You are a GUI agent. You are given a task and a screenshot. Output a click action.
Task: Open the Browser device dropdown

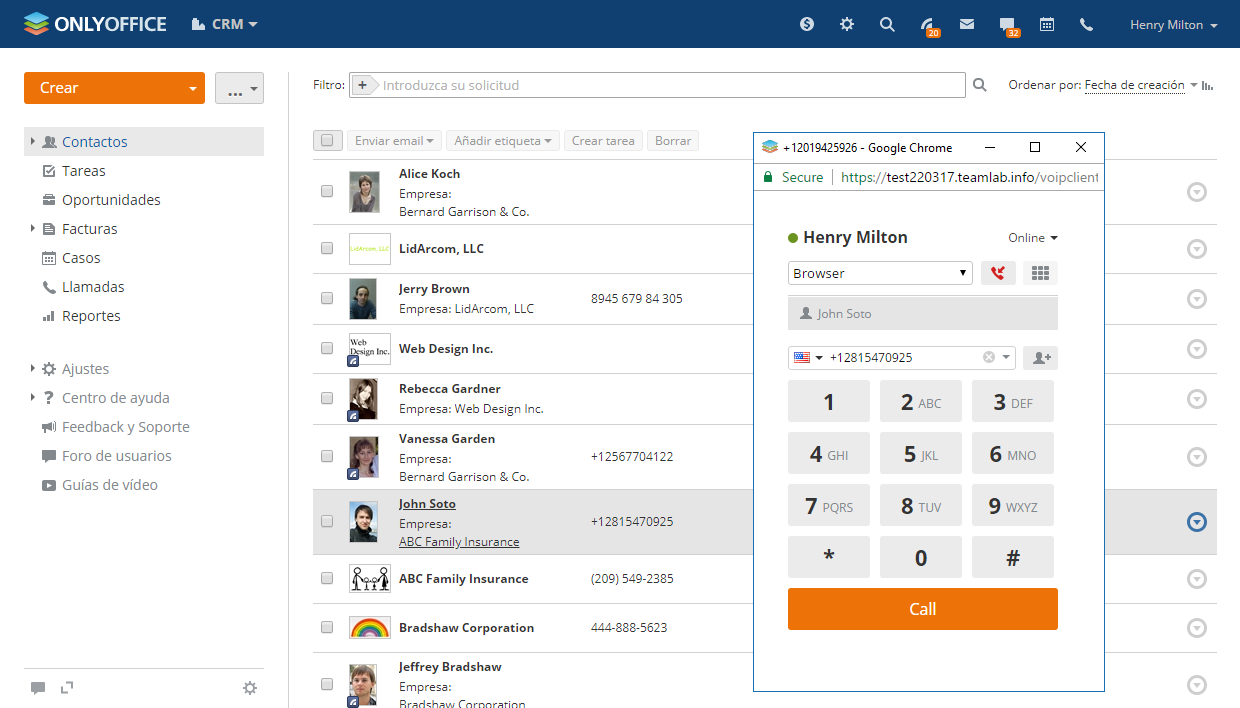tap(880, 273)
